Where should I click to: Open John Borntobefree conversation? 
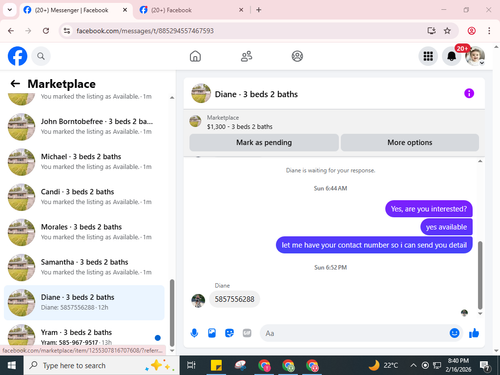pos(84,127)
